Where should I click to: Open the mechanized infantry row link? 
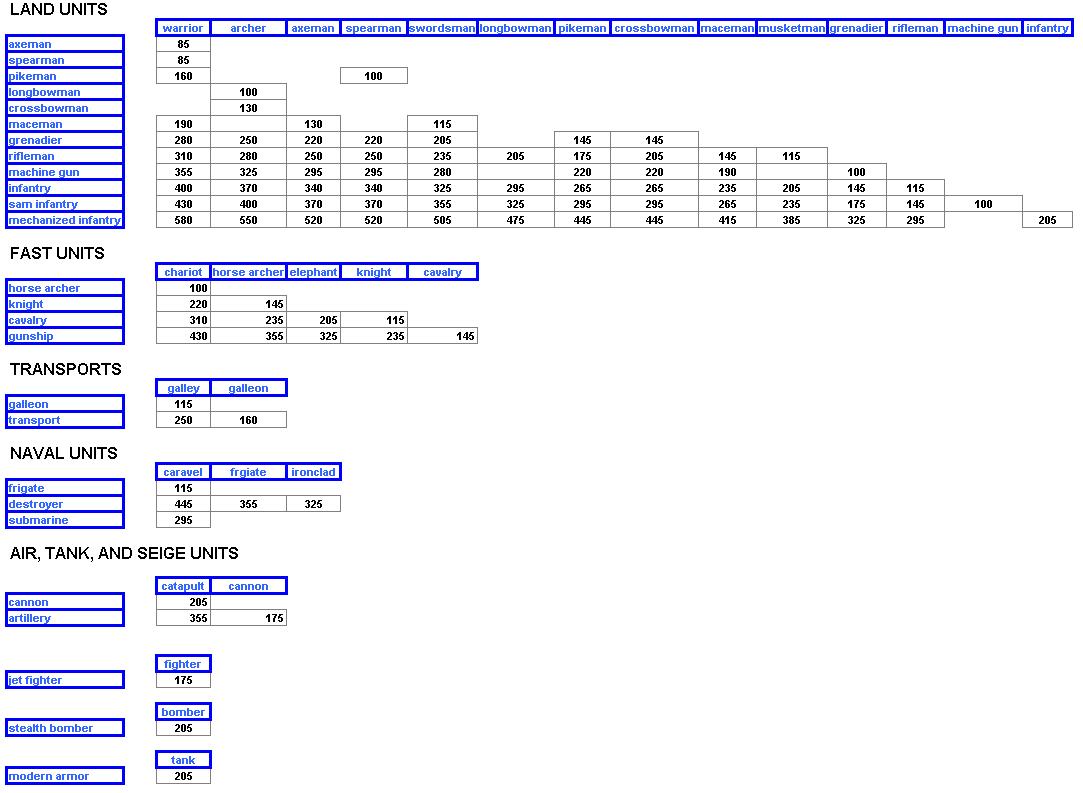click(64, 220)
